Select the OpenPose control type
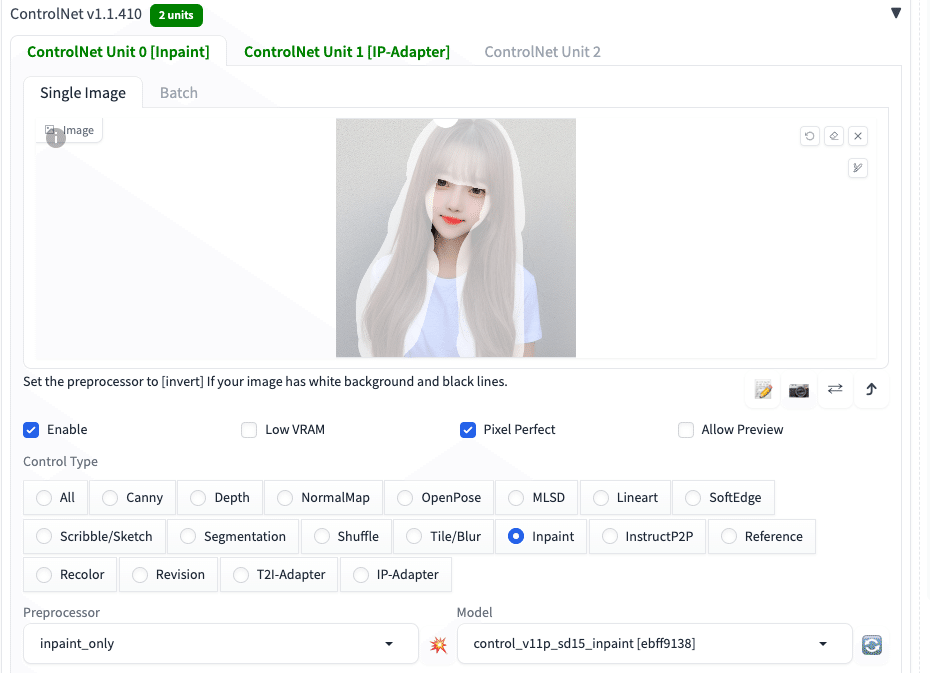Viewport: 930px width, 673px height. (x=439, y=497)
